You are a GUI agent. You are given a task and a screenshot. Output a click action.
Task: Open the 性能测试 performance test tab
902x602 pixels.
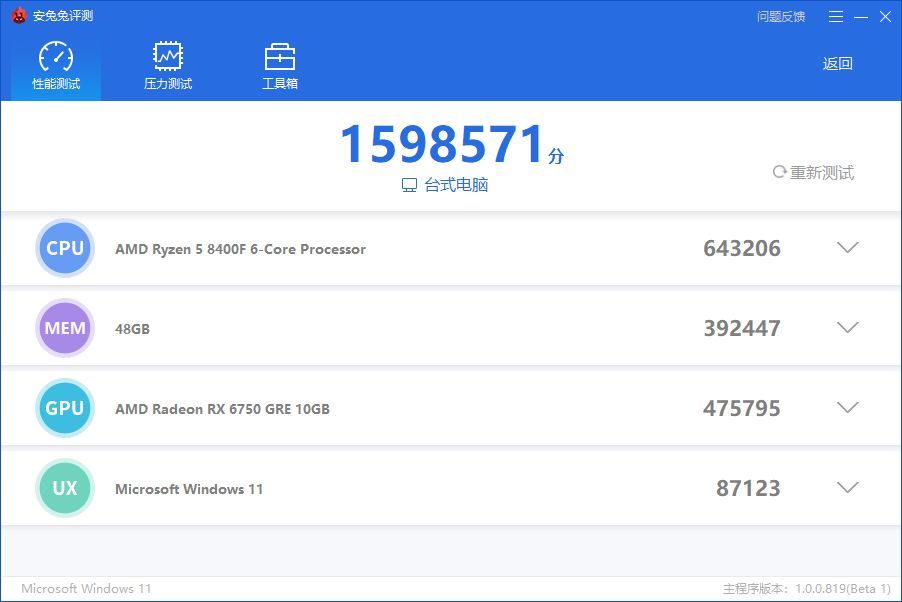[x=56, y=65]
